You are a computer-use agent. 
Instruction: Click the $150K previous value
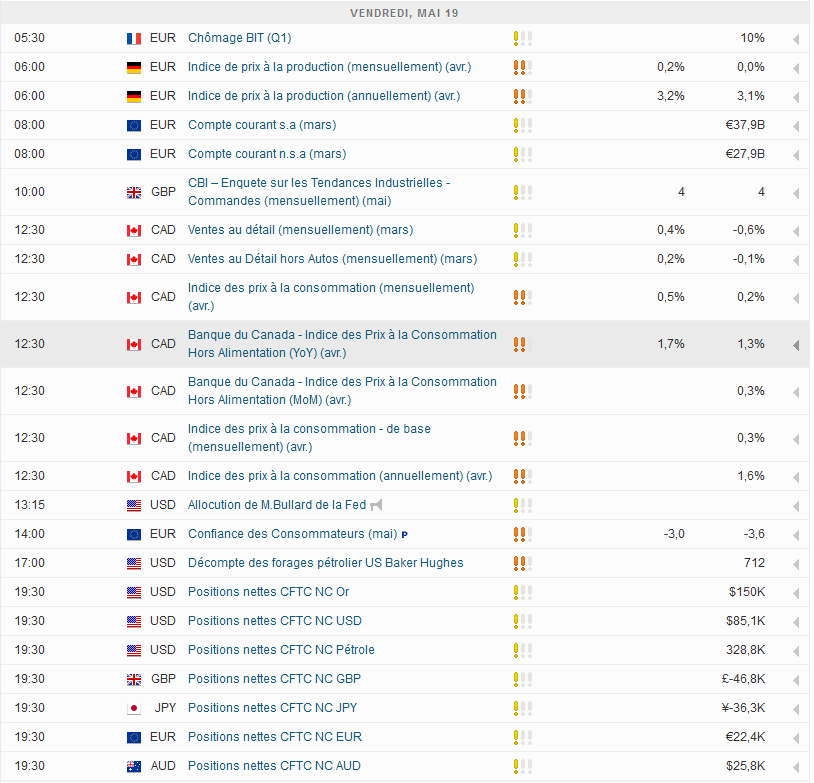click(747, 592)
